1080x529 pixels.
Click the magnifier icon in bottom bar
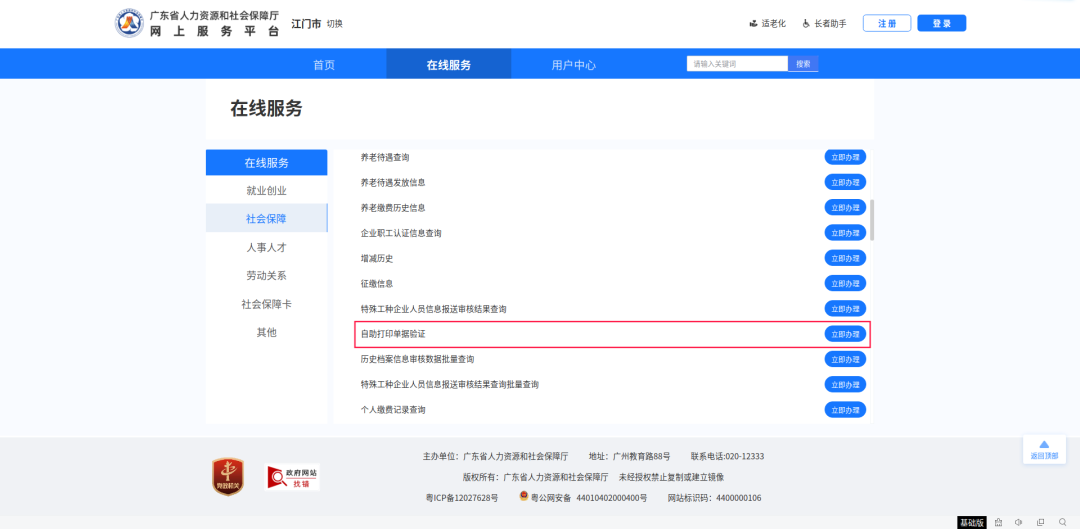coord(1062,522)
